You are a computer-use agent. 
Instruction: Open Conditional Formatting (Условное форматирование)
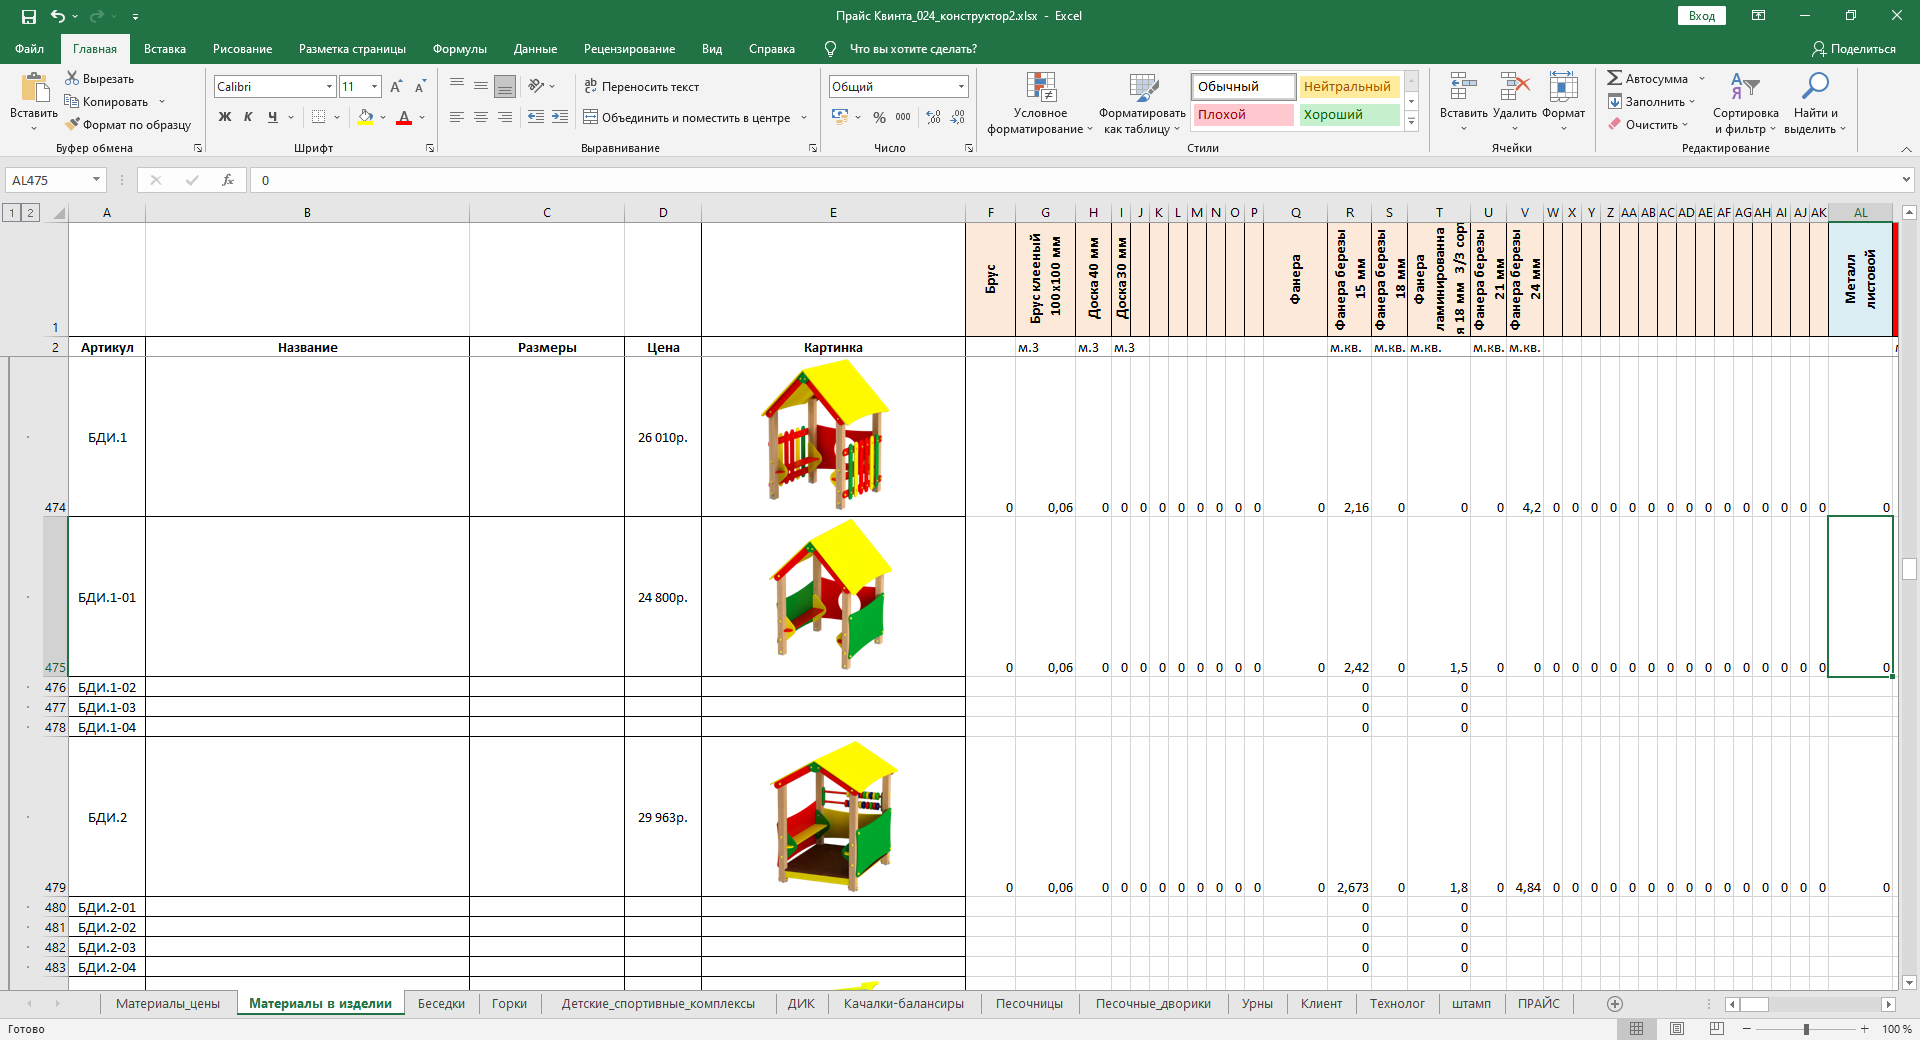tap(1040, 103)
